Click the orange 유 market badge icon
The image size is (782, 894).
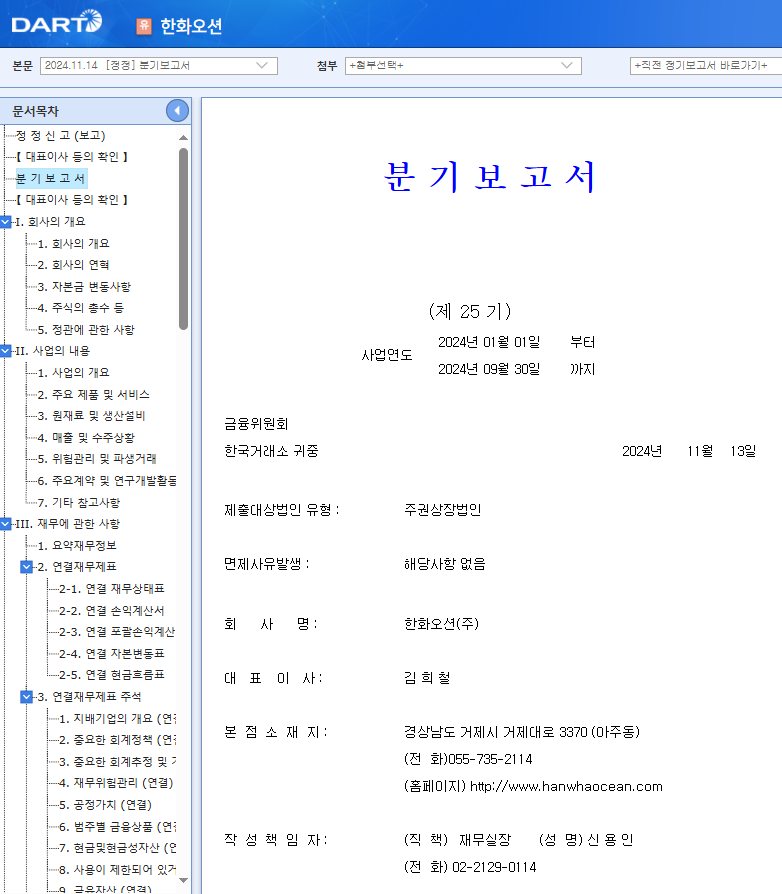144,26
